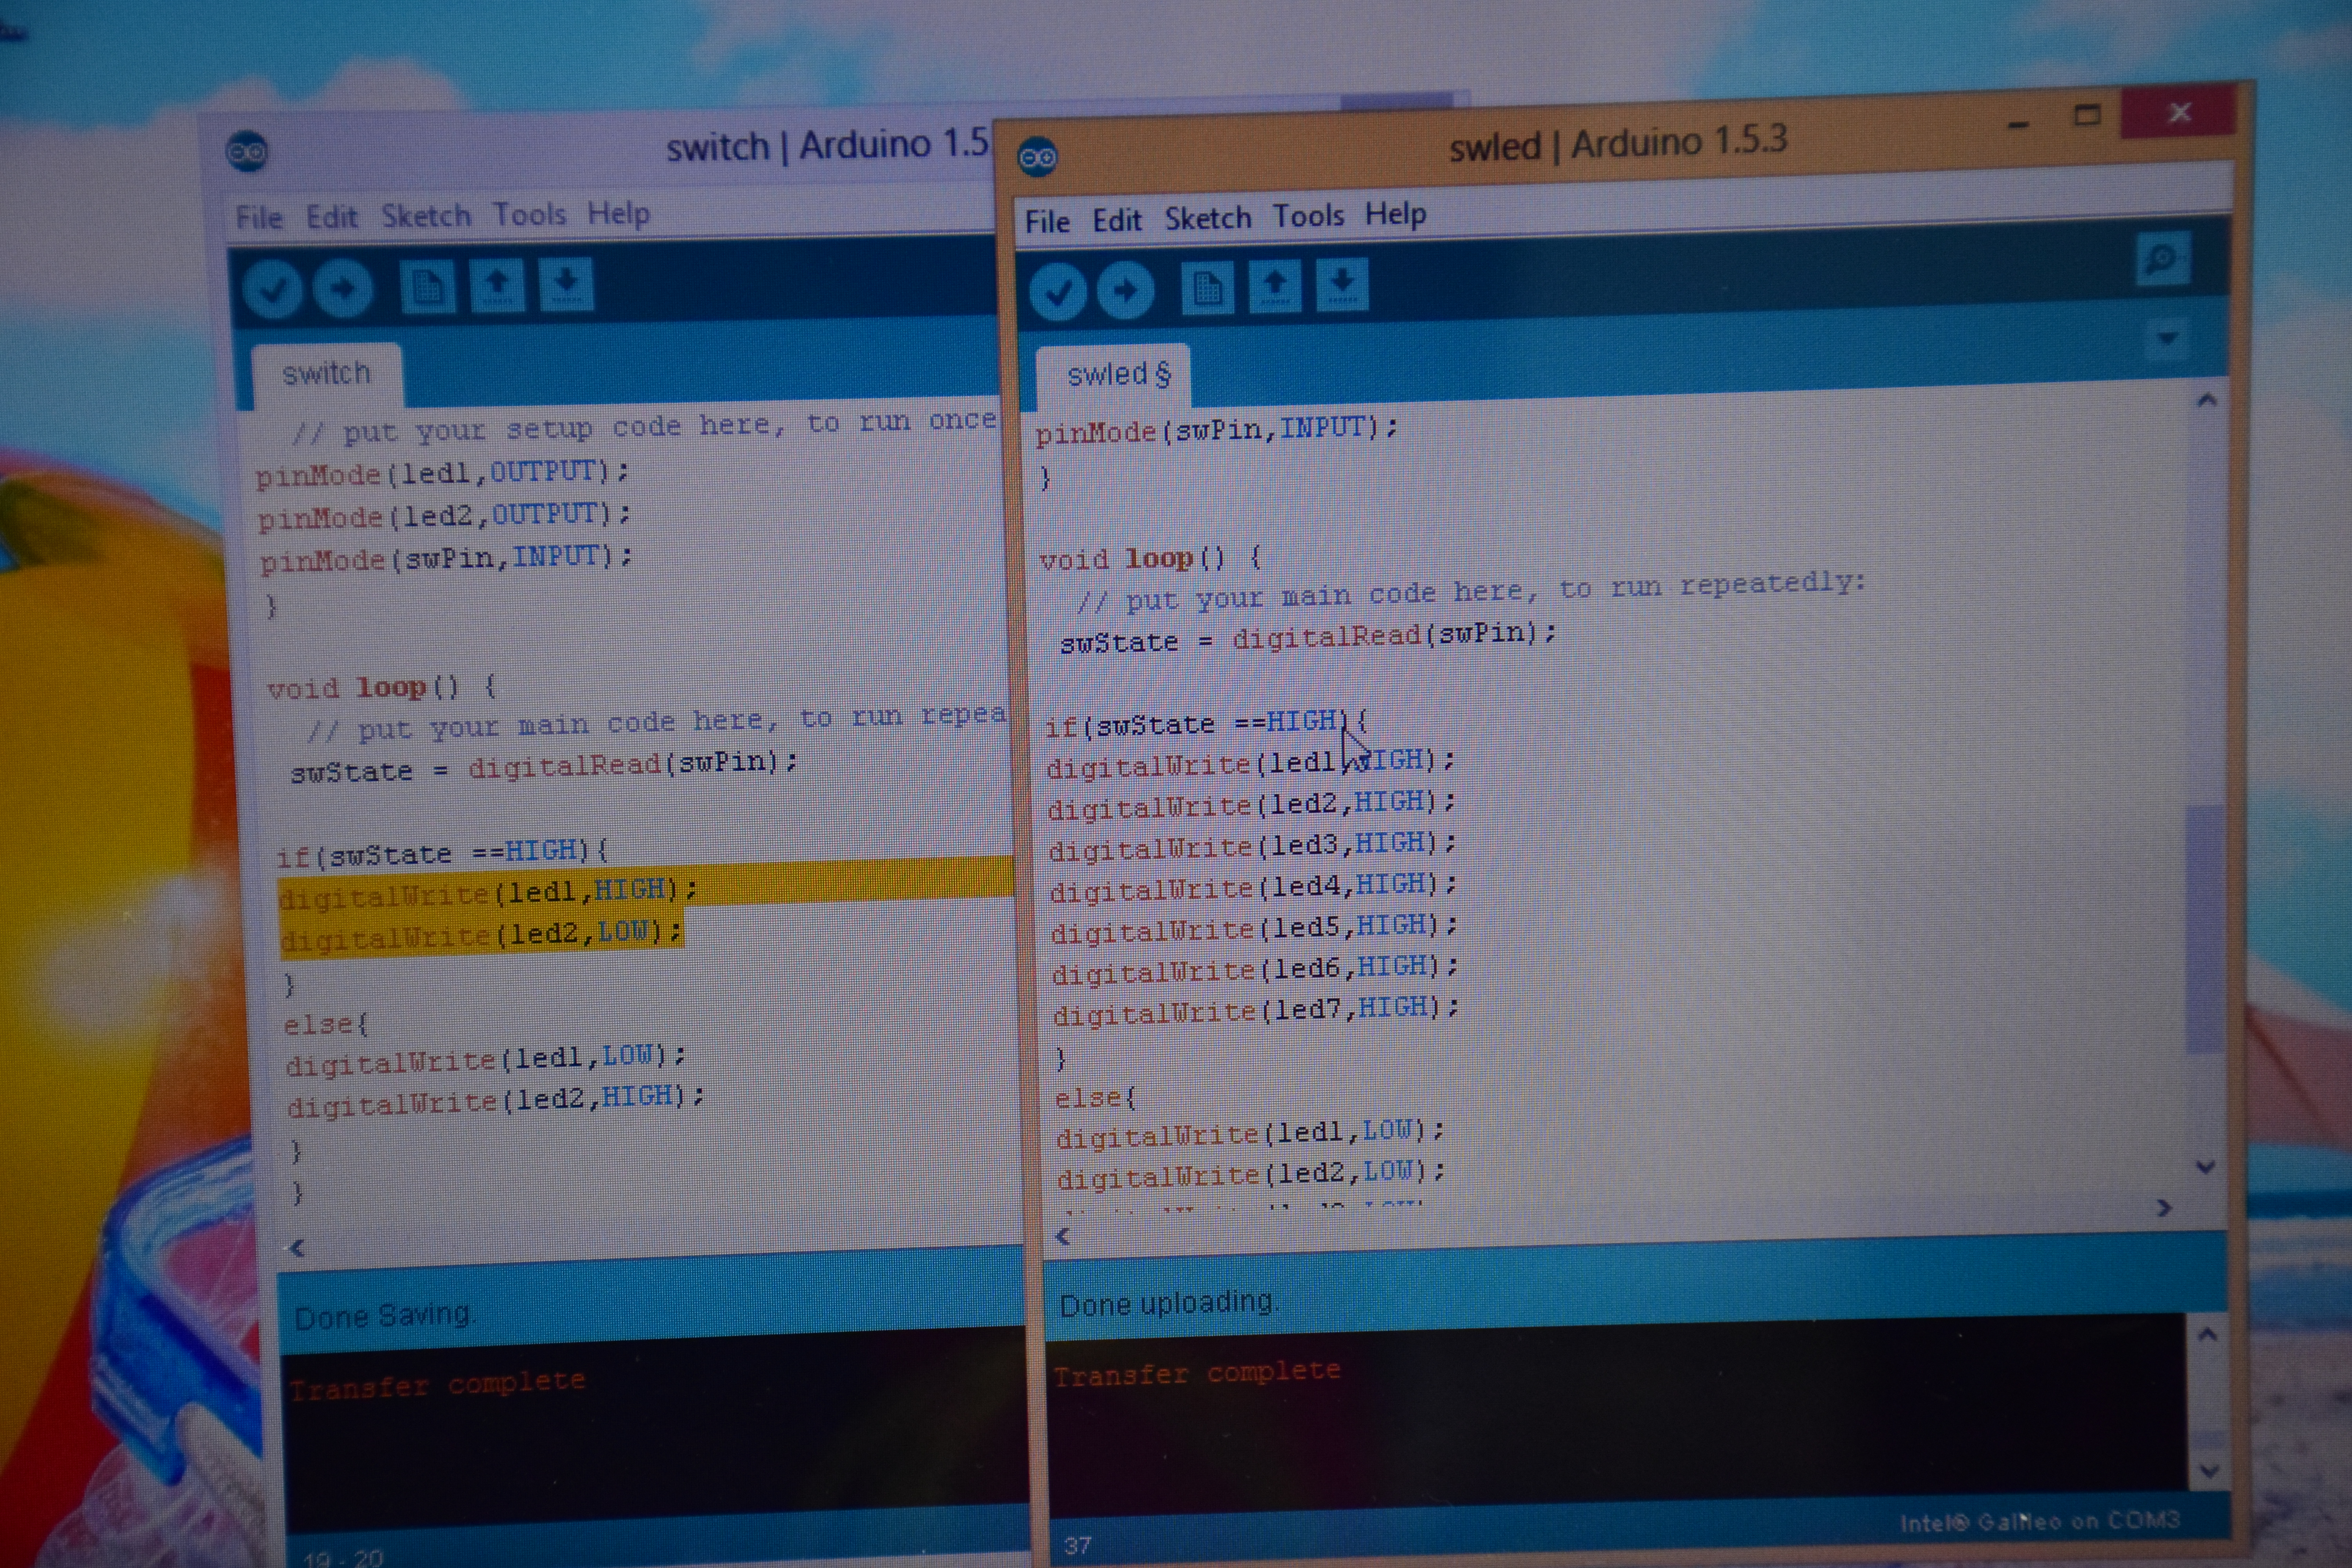This screenshot has height=1568, width=2352.
Task: Click line 'swState = digitalRead(swPin);' in swled
Action: tap(1308, 637)
